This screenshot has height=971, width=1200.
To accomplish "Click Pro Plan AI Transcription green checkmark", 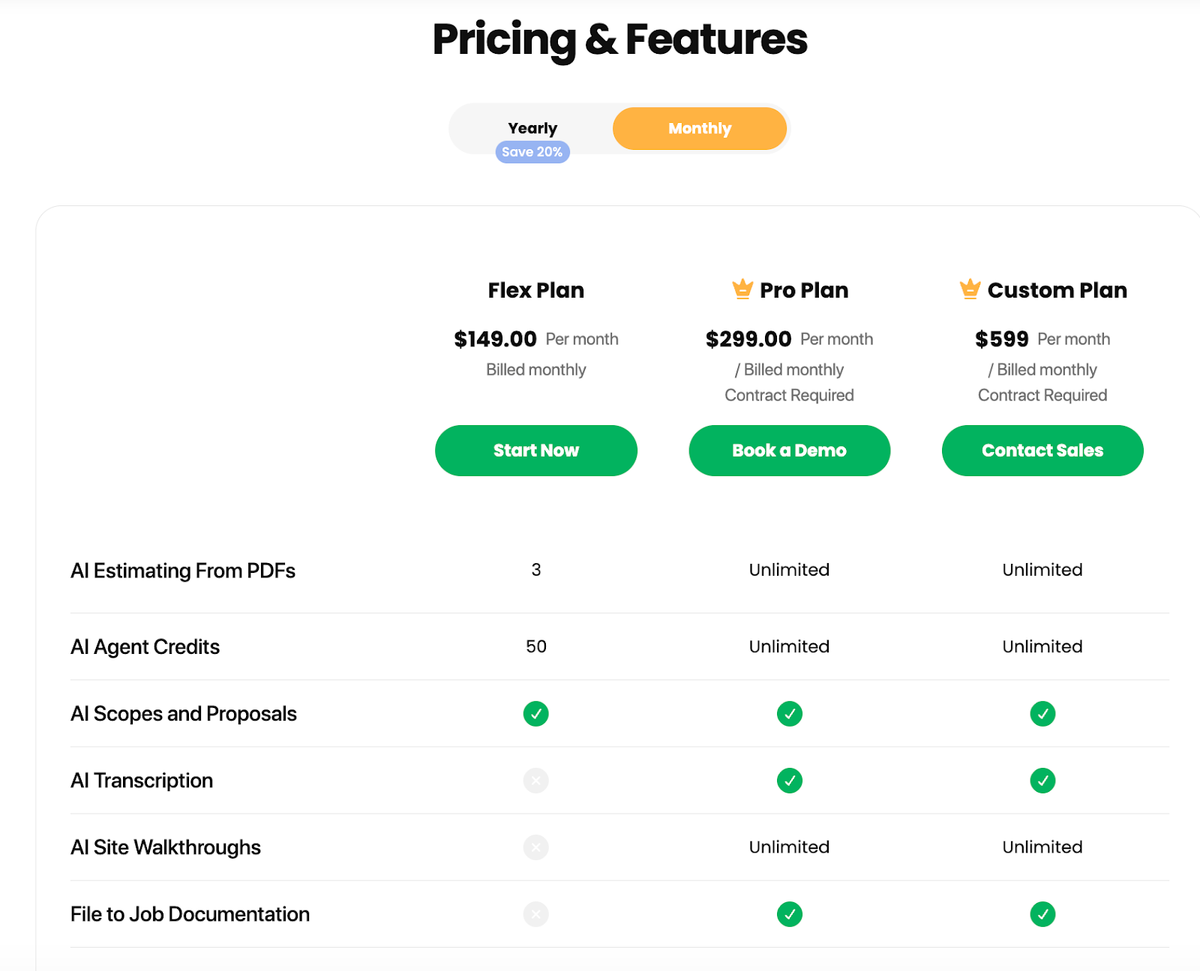I will [x=790, y=781].
